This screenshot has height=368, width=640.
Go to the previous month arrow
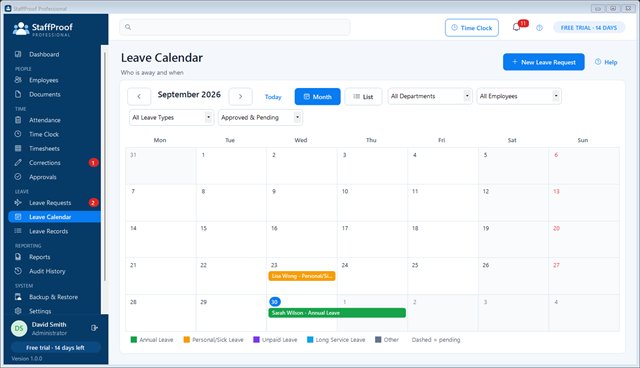tap(139, 96)
